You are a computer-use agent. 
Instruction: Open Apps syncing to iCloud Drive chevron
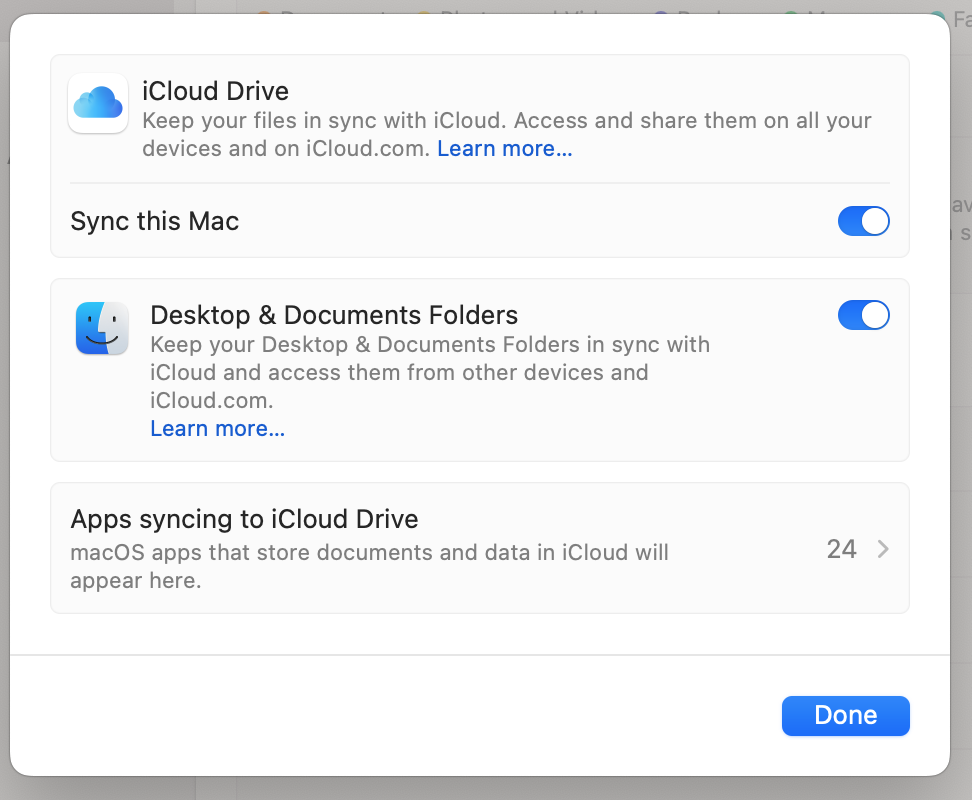[883, 548]
